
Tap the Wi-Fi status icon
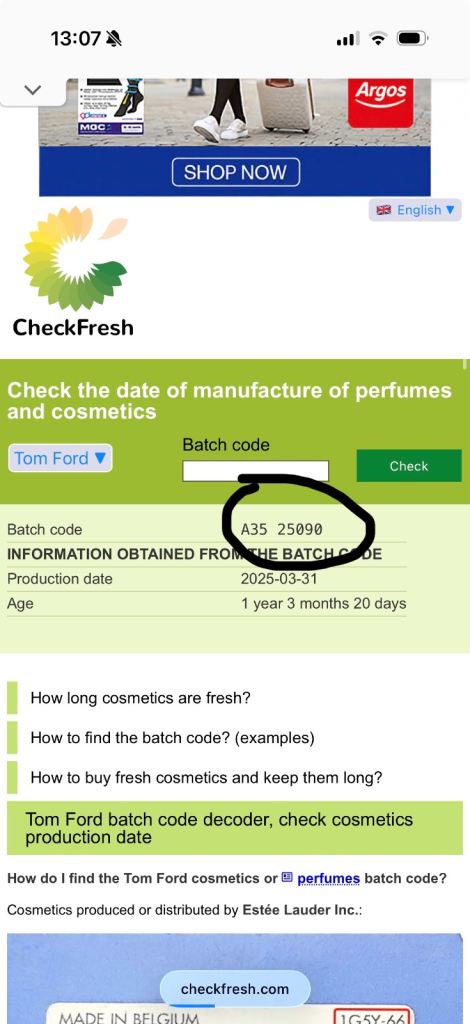tap(378, 39)
